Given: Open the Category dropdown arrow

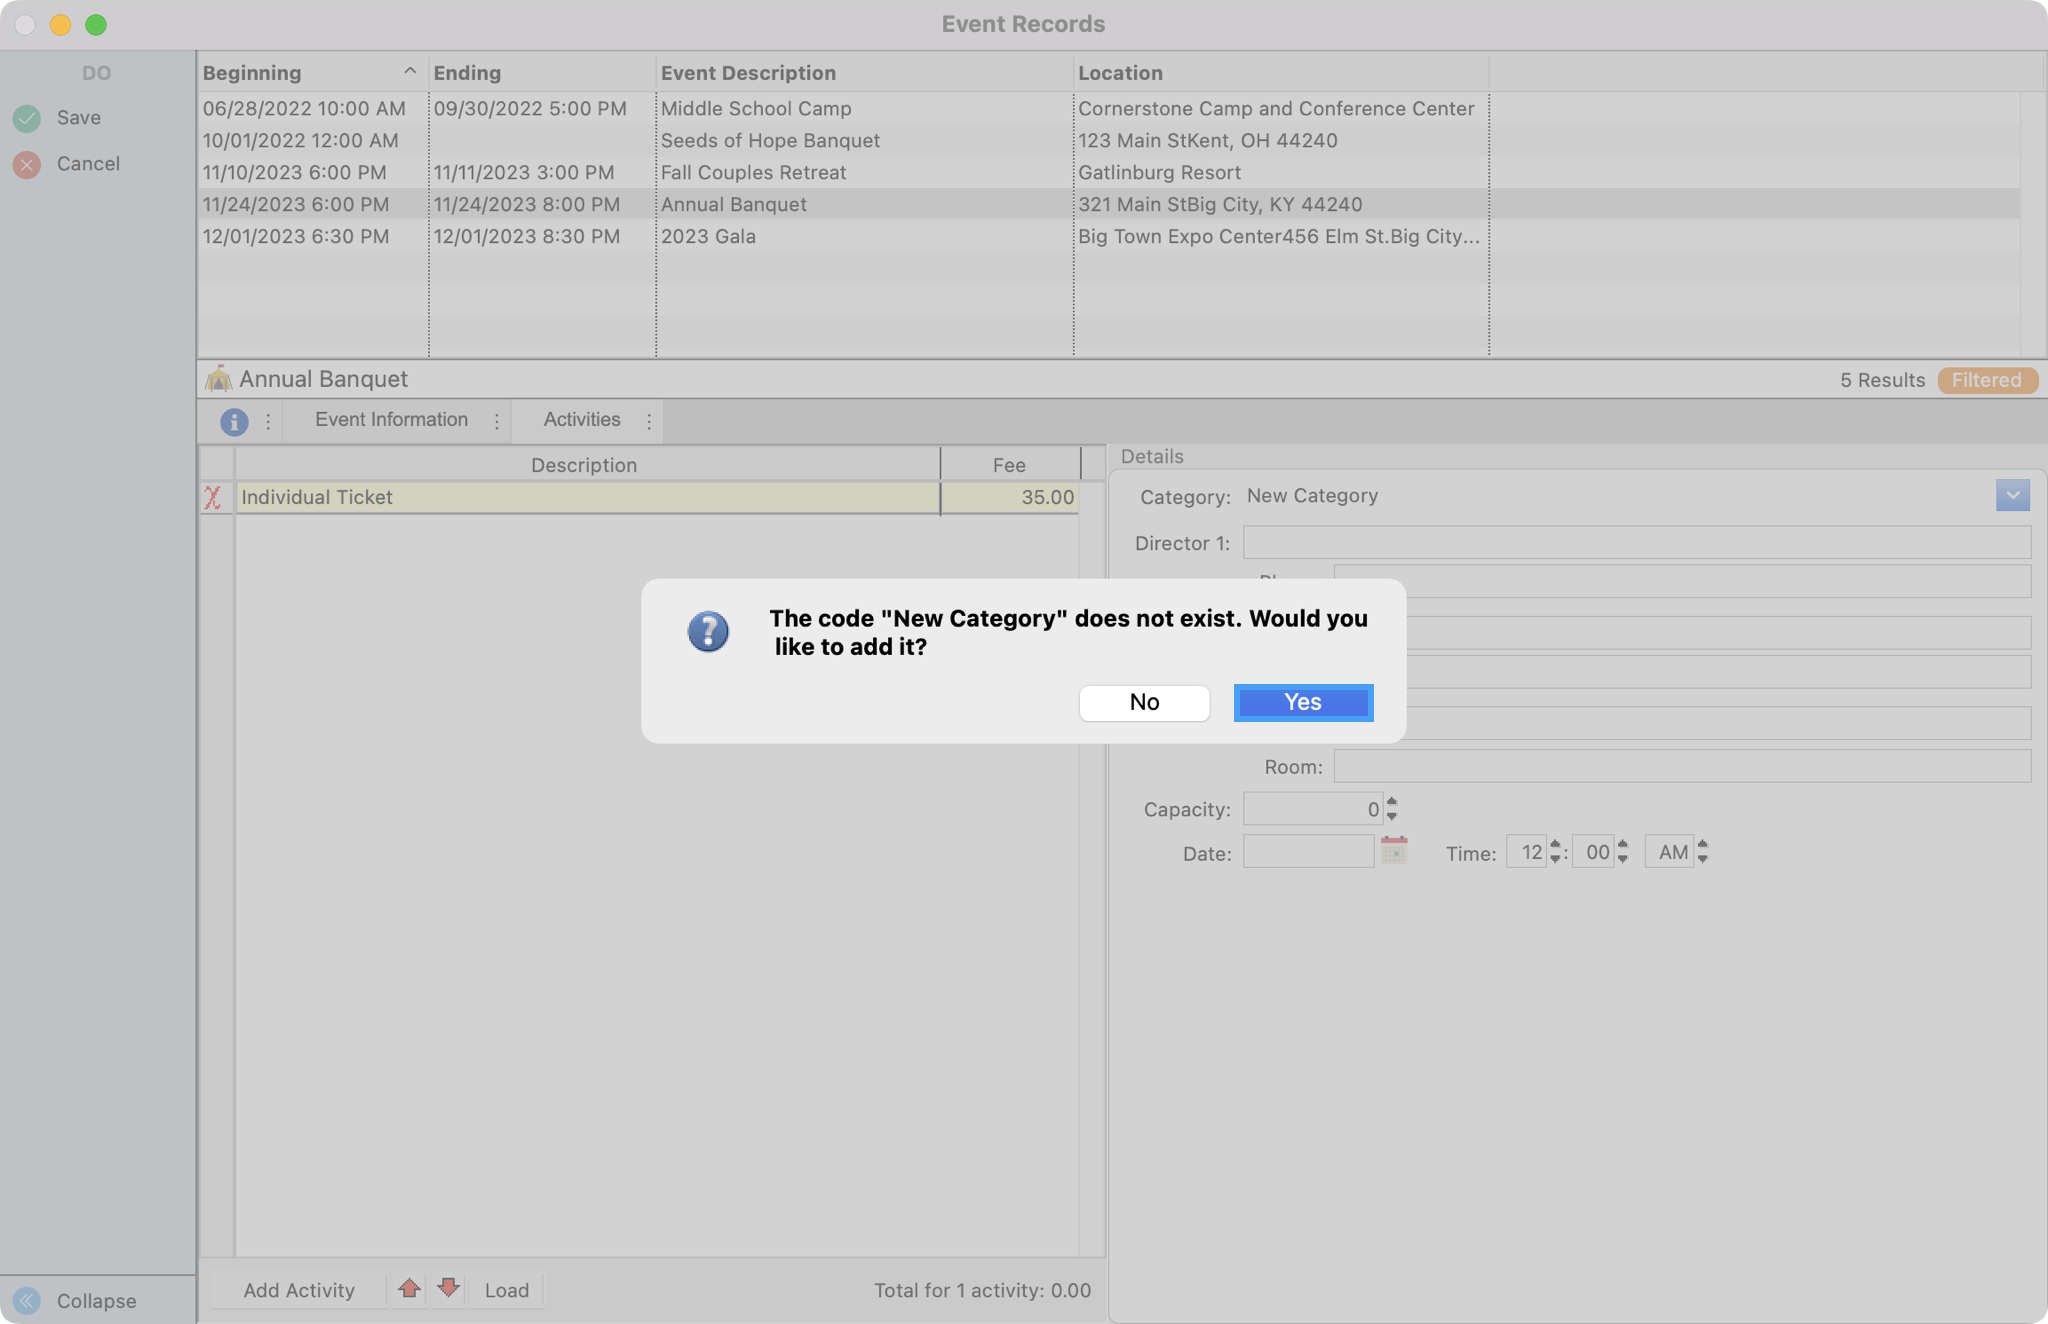Looking at the screenshot, I should (2012, 495).
